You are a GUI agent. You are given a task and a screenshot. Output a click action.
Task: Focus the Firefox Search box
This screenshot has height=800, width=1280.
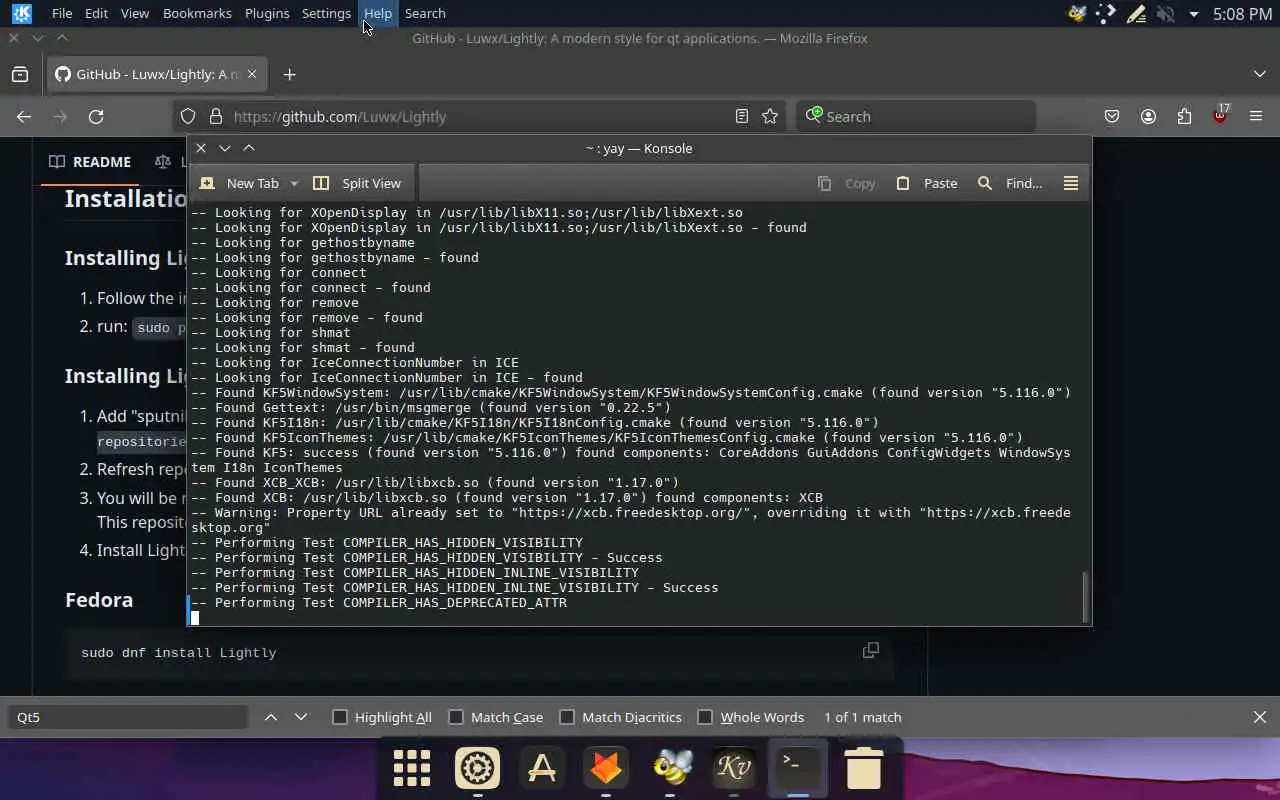point(916,116)
